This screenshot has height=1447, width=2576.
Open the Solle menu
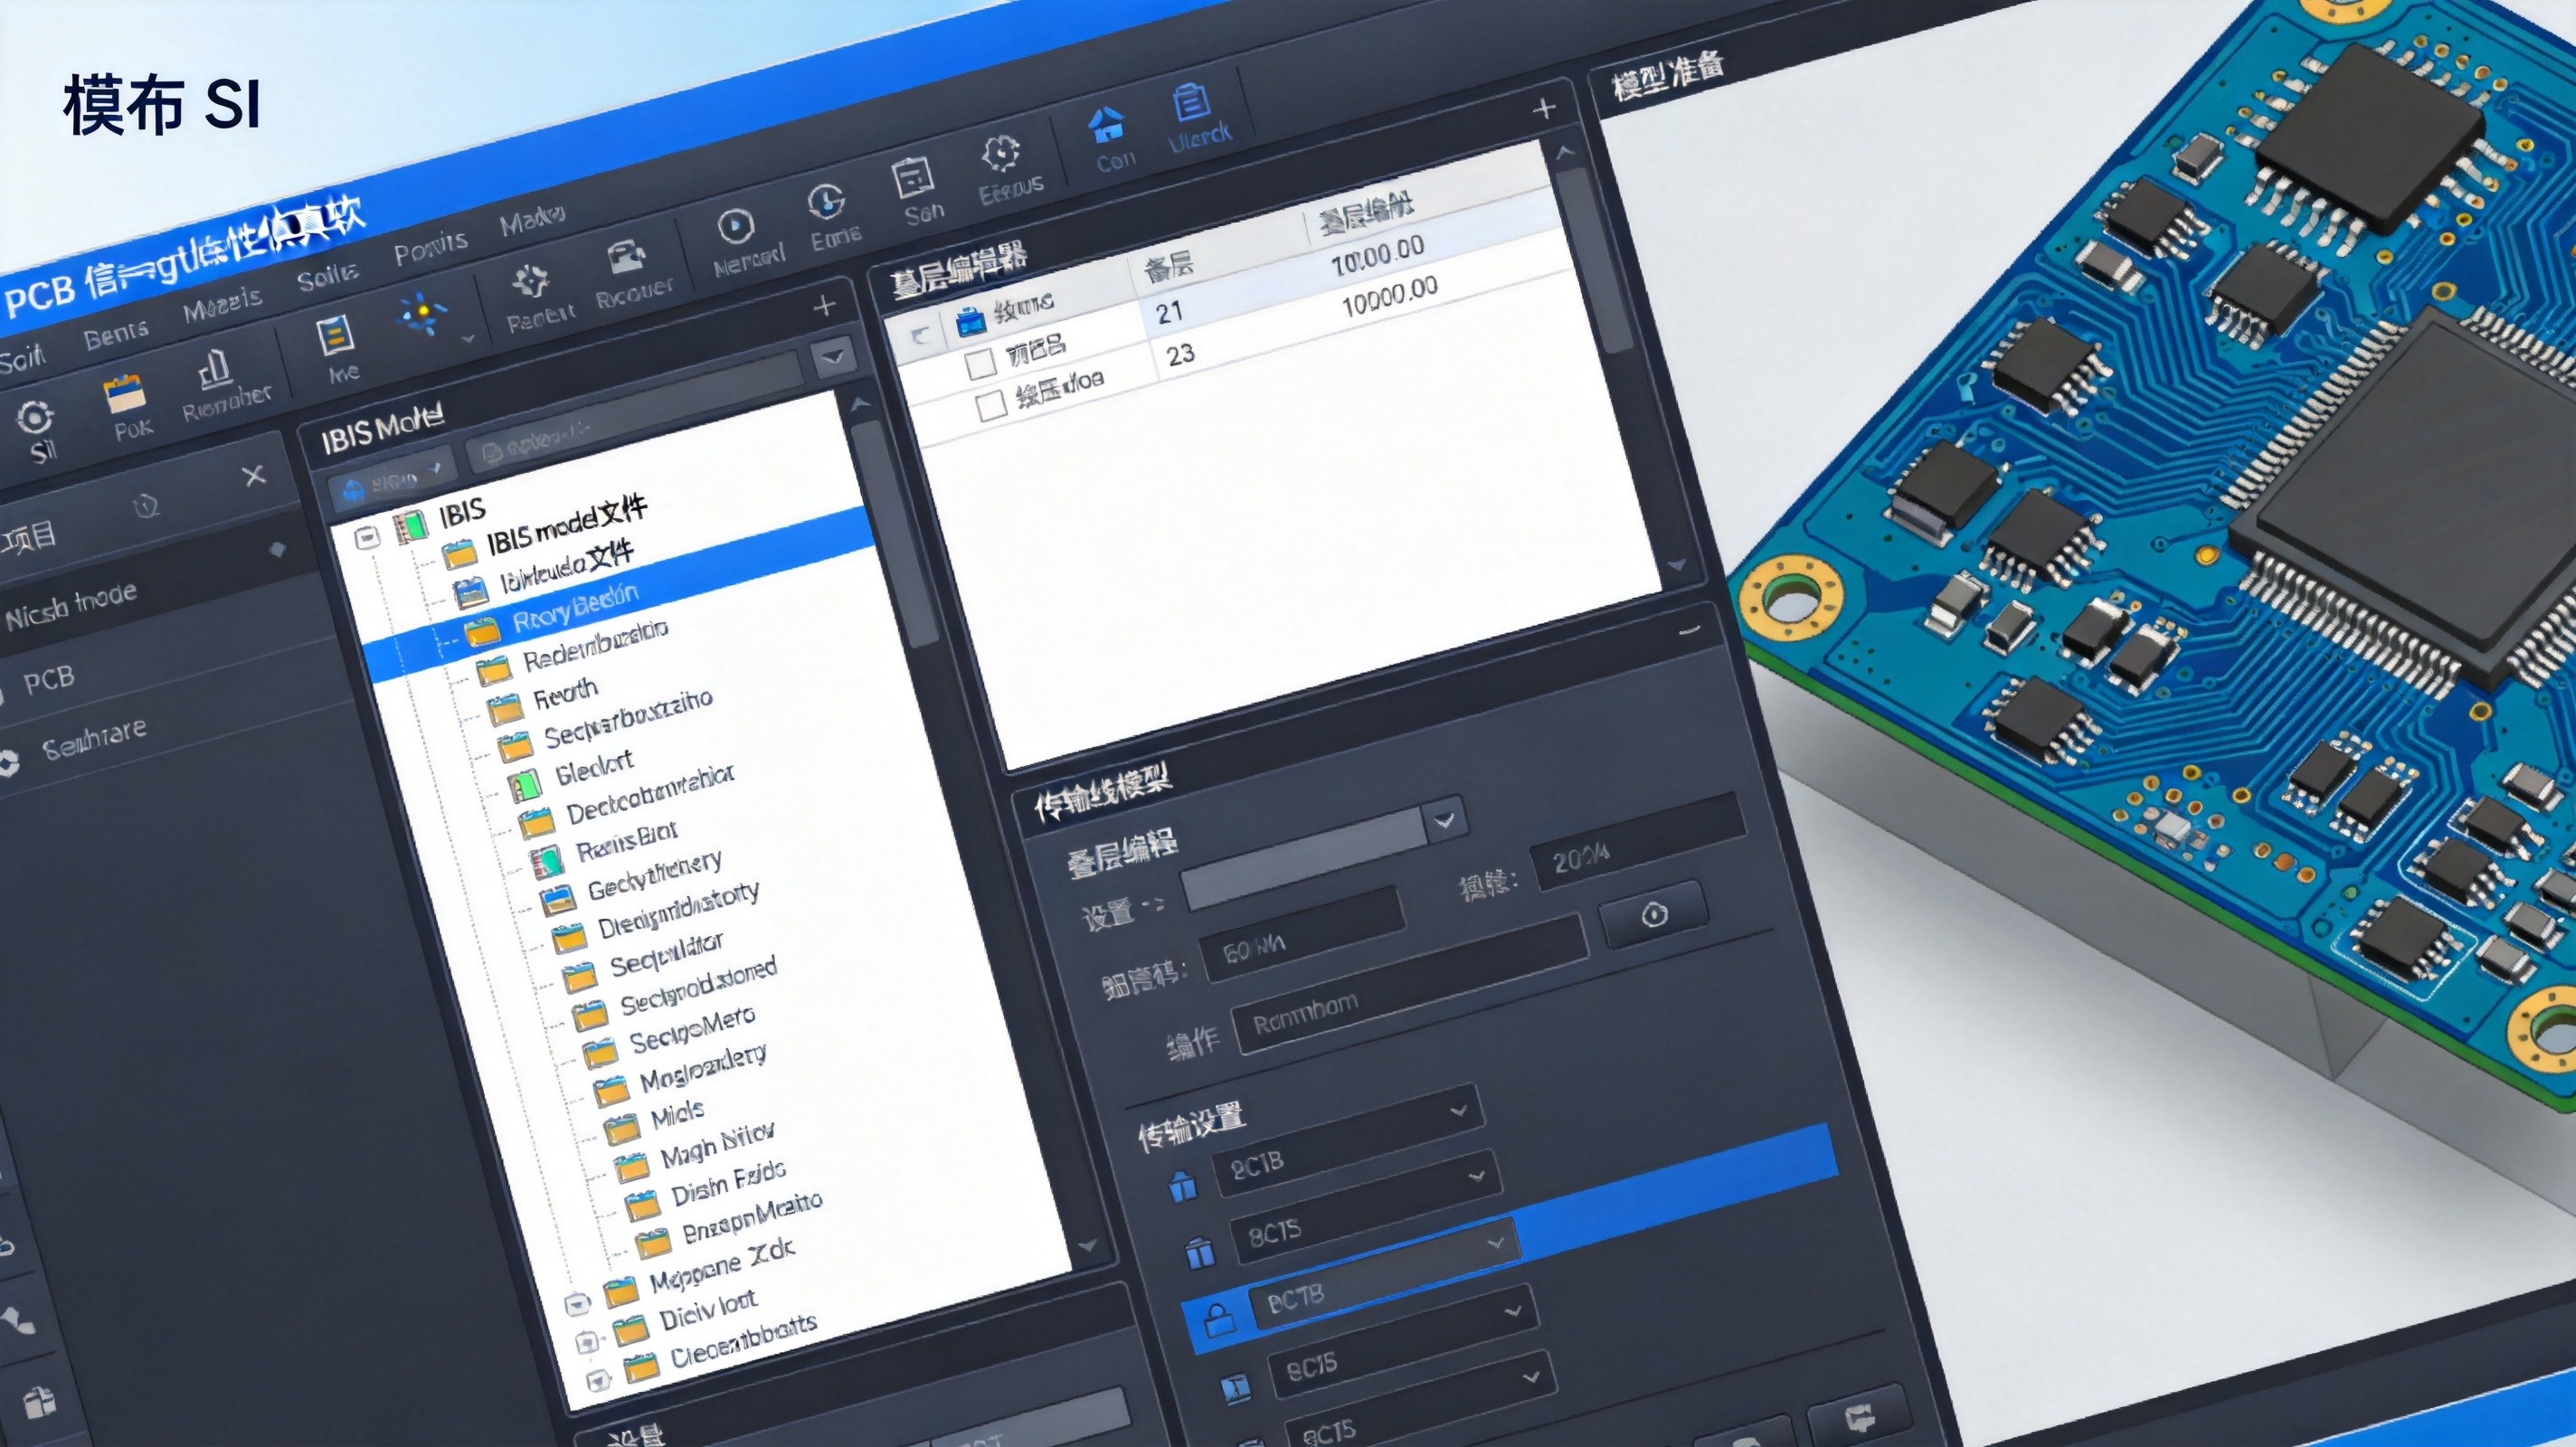pos(327,275)
